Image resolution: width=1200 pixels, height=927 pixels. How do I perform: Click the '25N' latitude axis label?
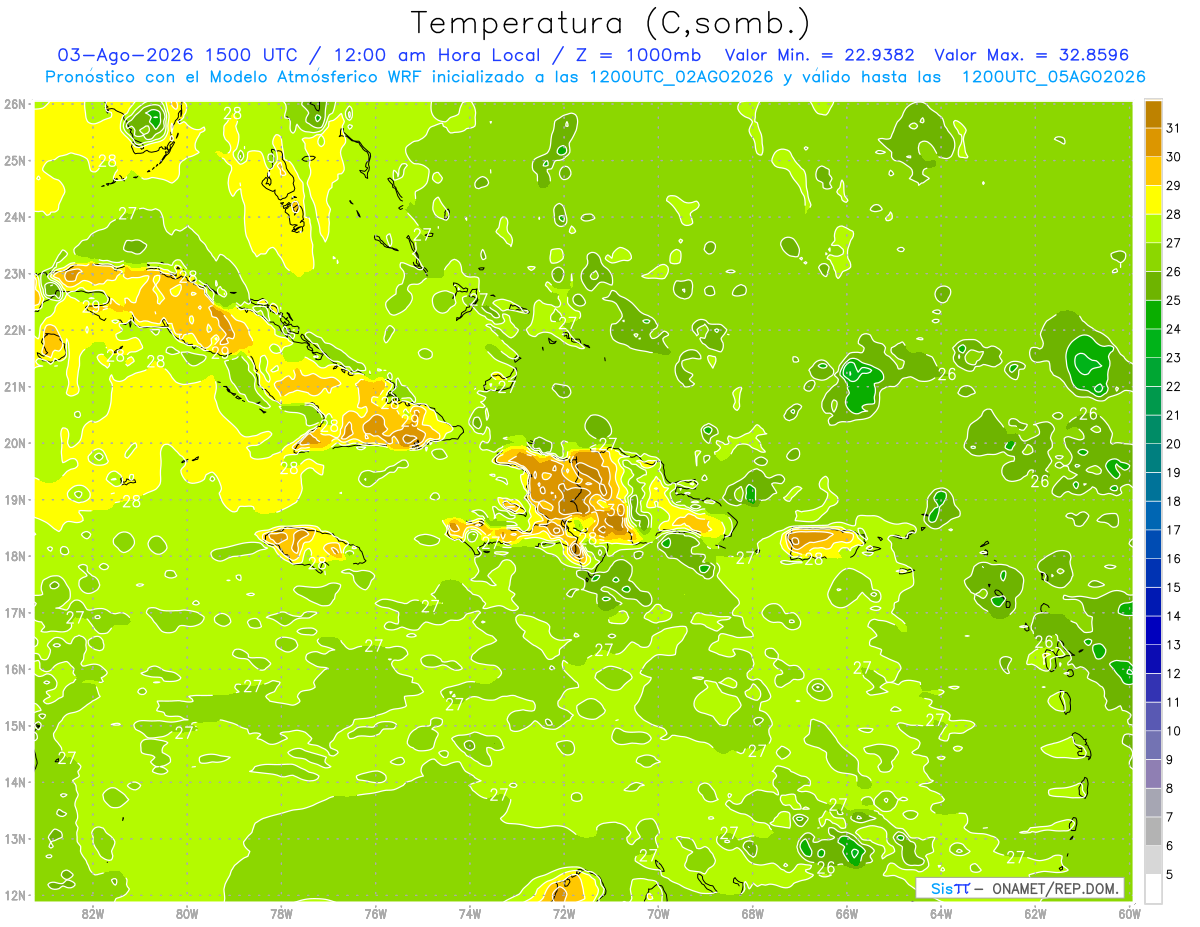click(14, 160)
